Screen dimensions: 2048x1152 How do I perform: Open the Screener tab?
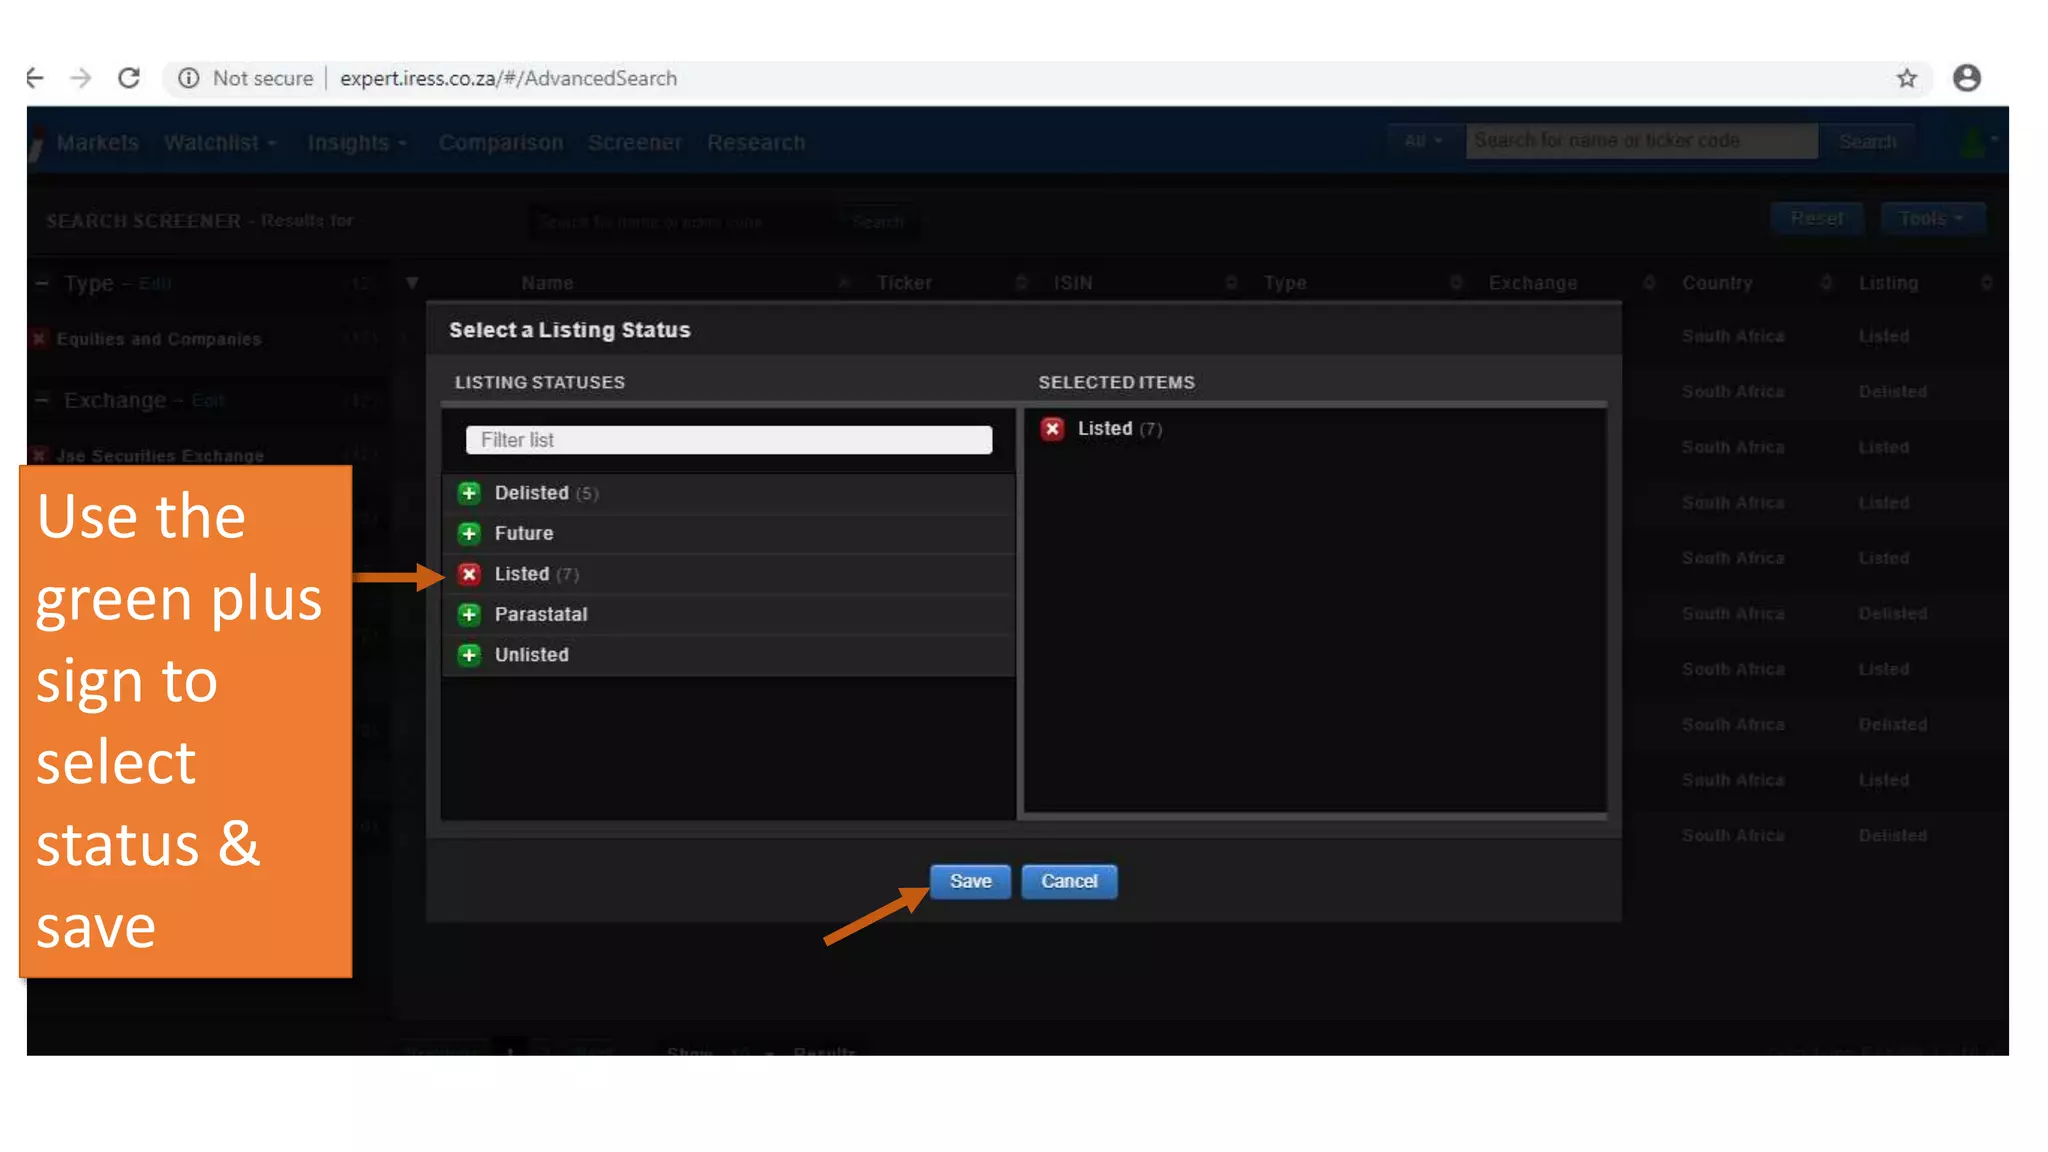[634, 143]
